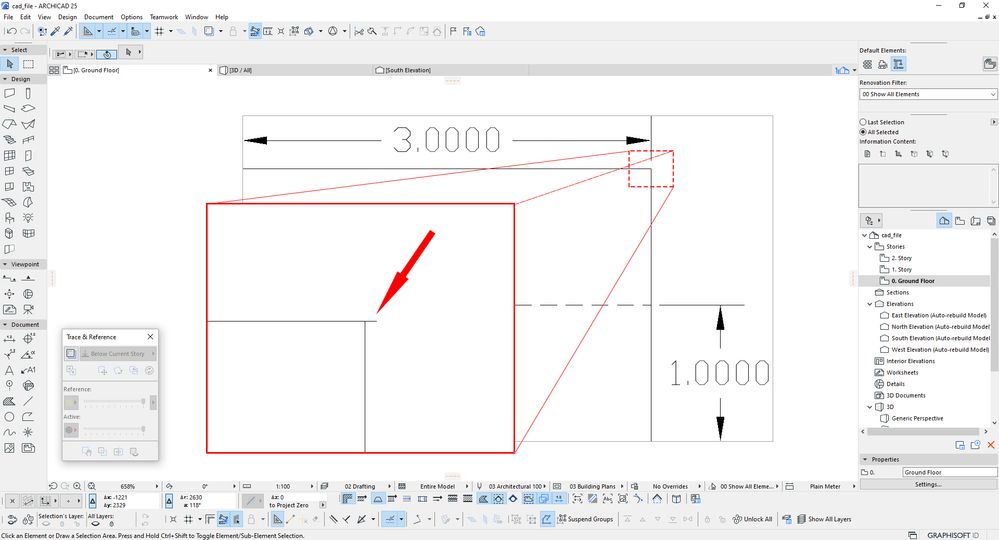Activate the Column tool
Screen dimensions: 999x540
(28, 93)
